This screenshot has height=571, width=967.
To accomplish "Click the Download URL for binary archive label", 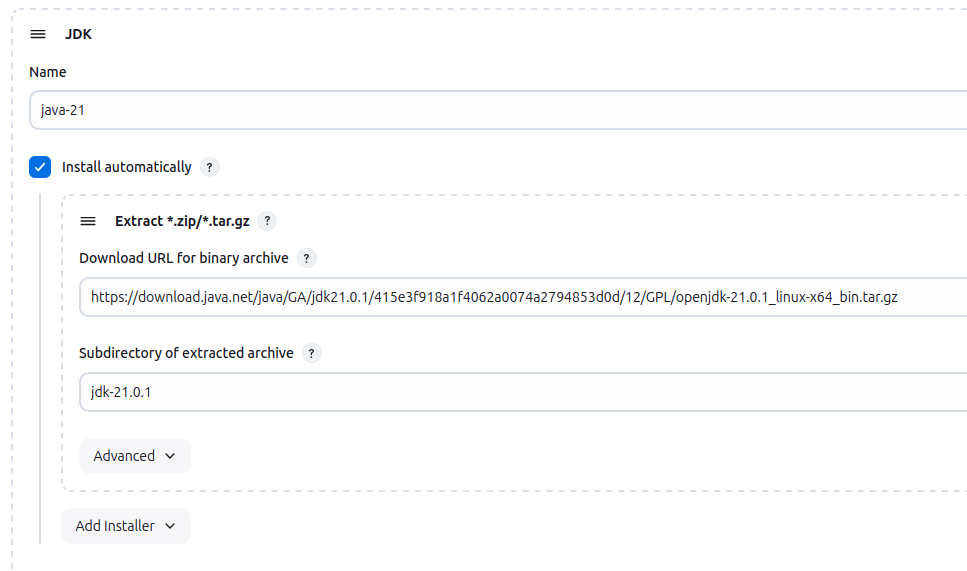I will (184, 258).
